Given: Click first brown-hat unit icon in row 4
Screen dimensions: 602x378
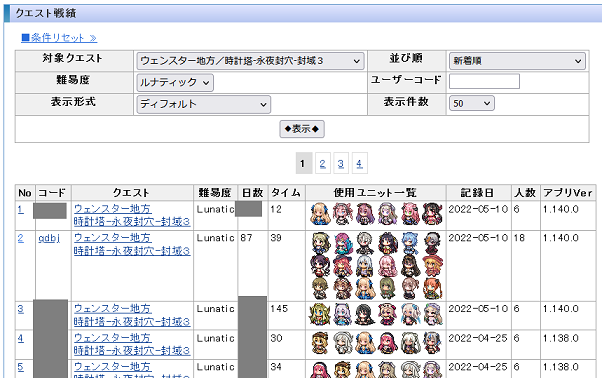Looking at the screenshot, I should [x=320, y=343].
